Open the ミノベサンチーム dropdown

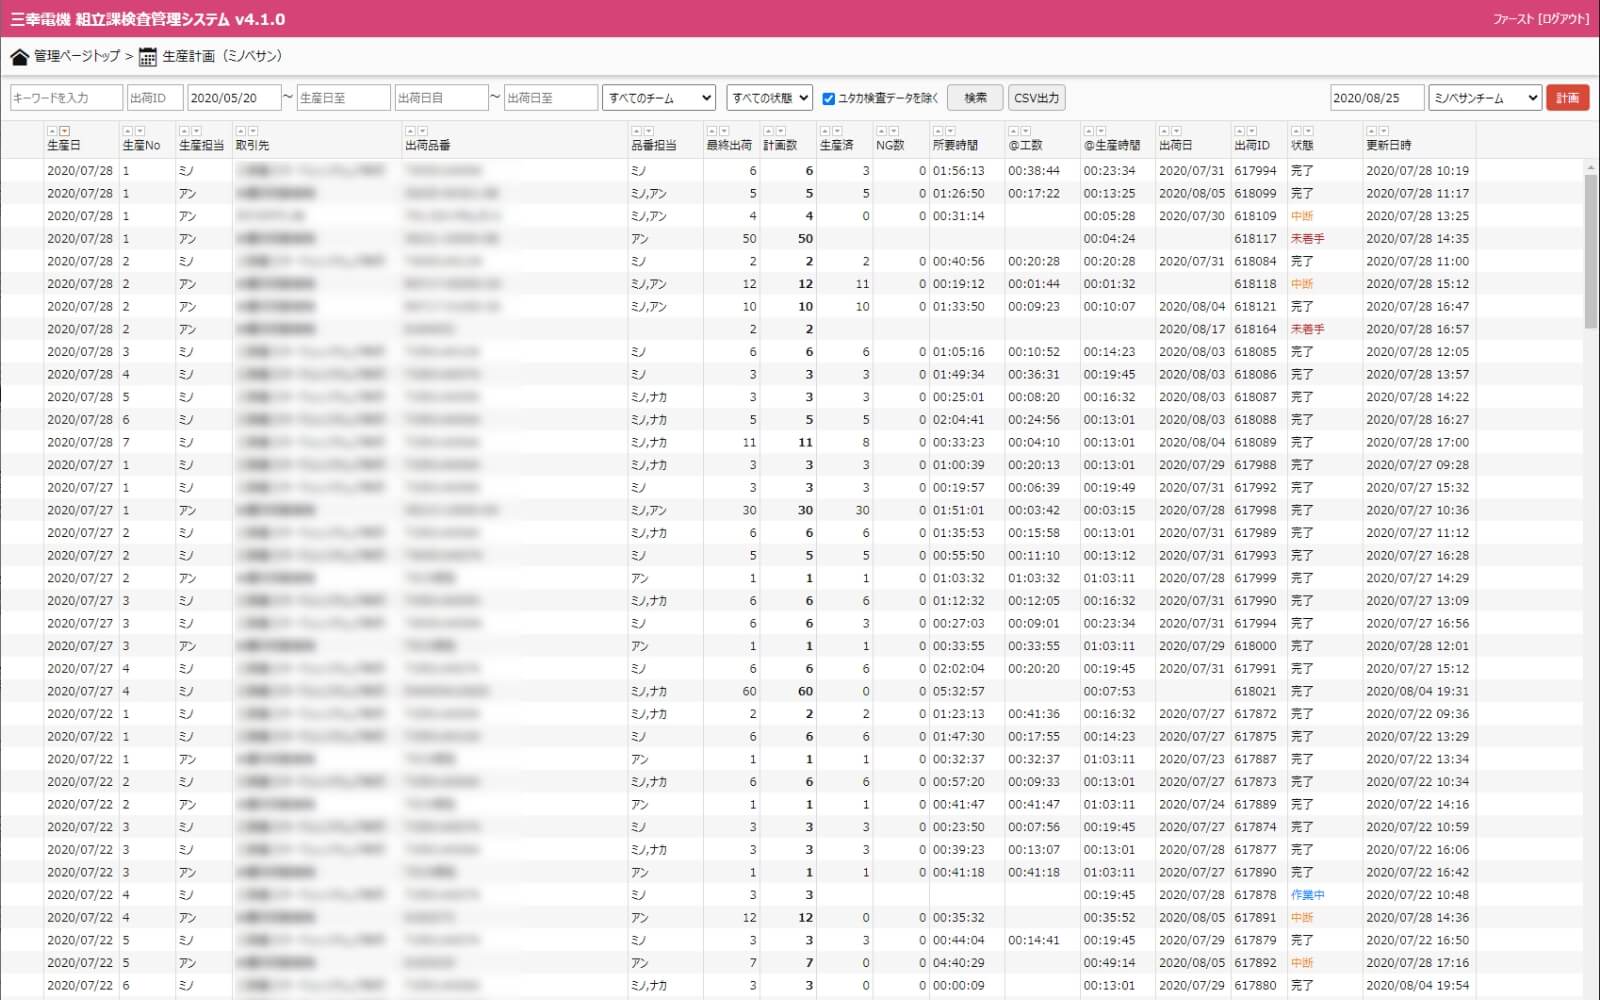coord(1485,98)
